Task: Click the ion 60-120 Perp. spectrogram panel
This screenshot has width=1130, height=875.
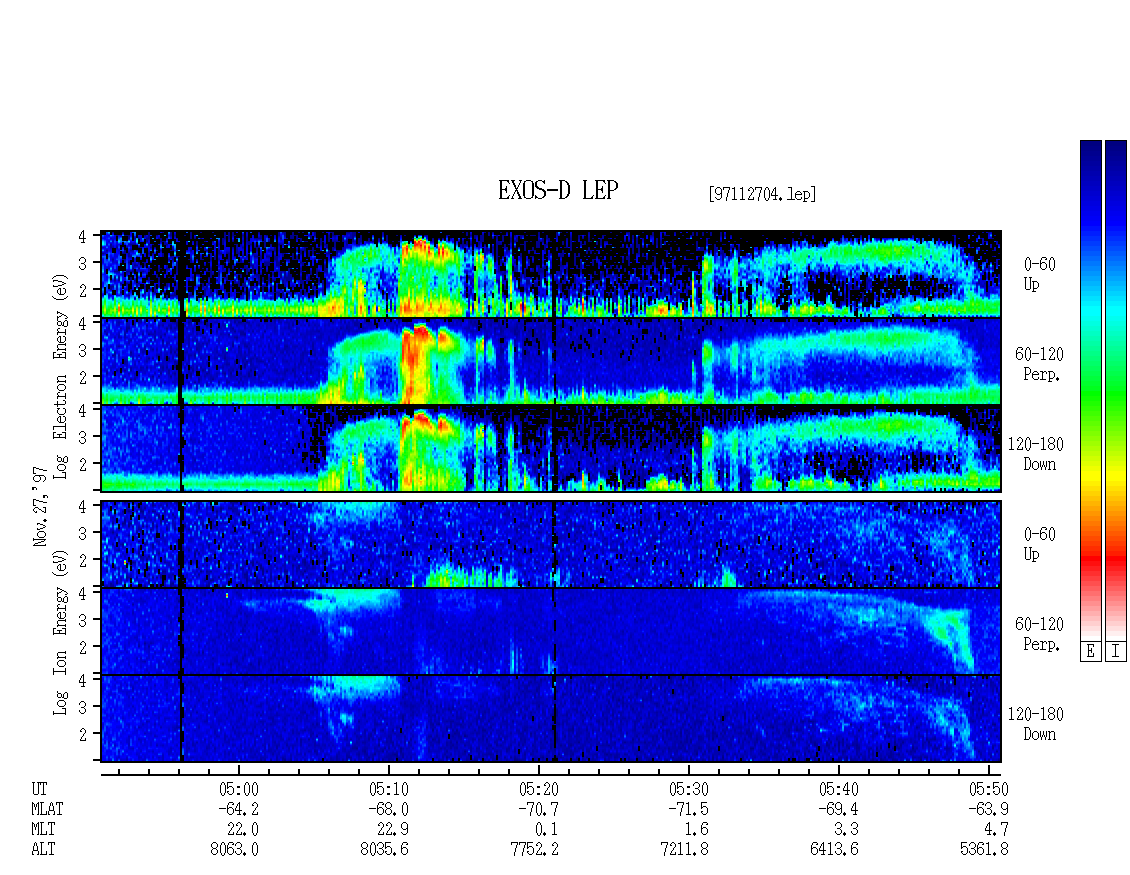Action: pos(551,631)
